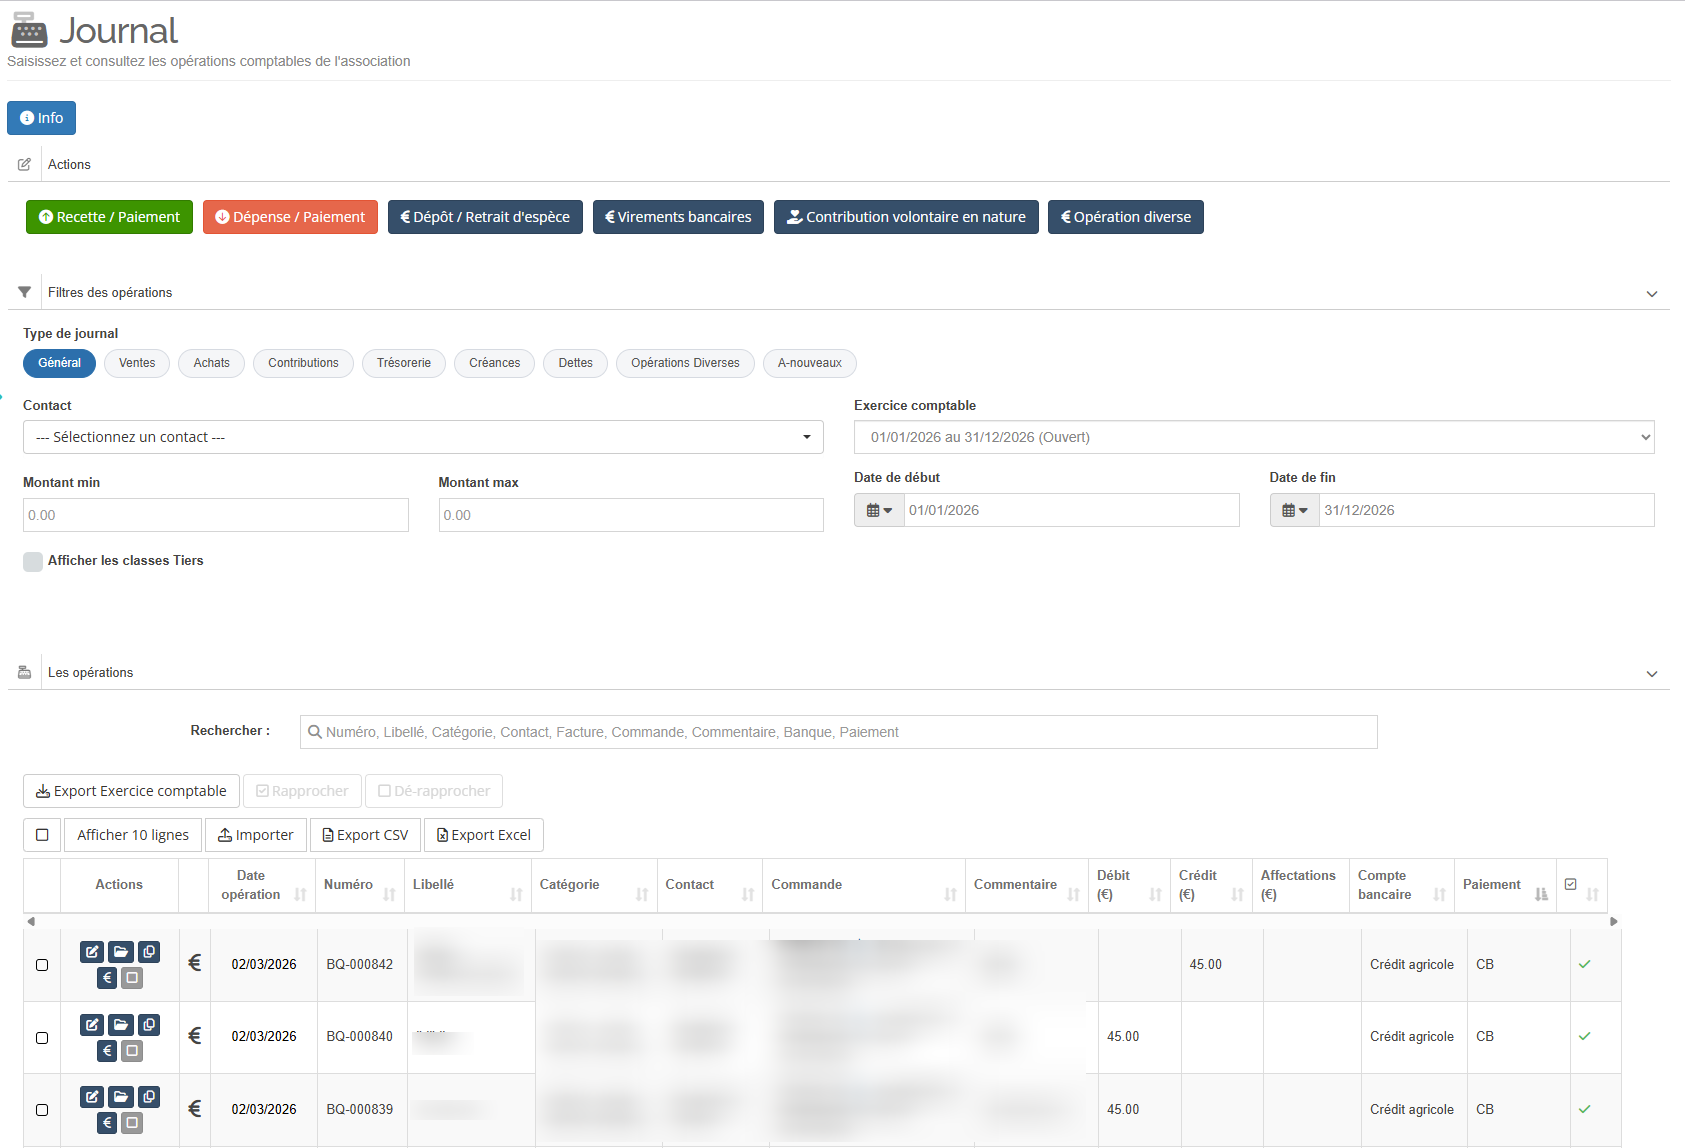Click the Montant min input field

click(215, 515)
